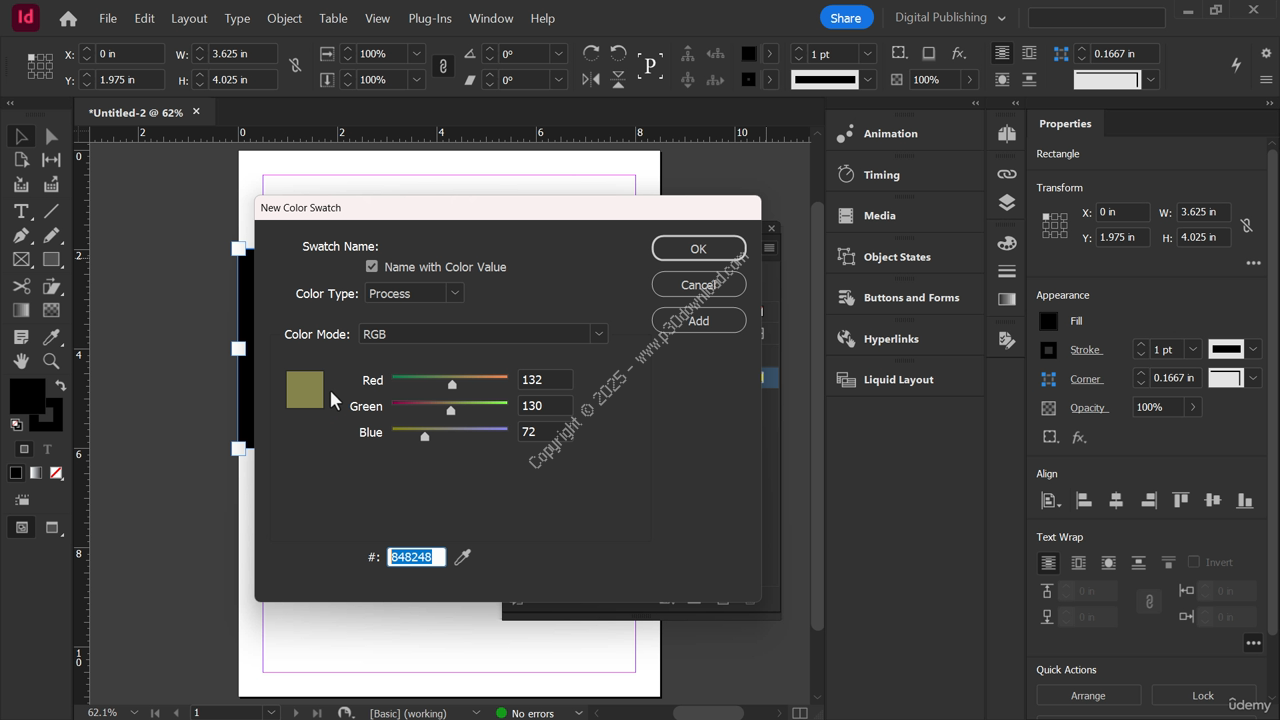Select the Type tool in toolbox
The height and width of the screenshot is (720, 1280).
click(x=21, y=211)
